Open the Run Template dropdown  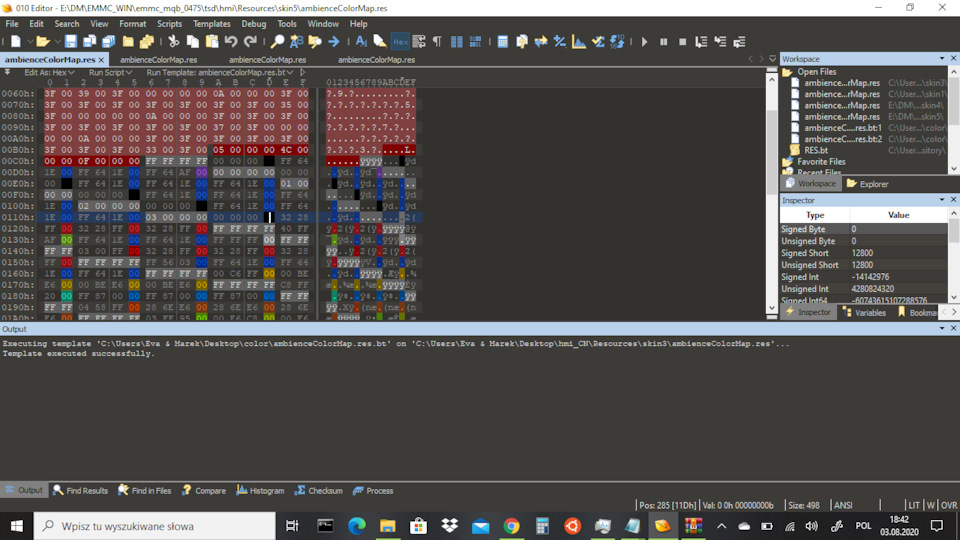point(219,72)
